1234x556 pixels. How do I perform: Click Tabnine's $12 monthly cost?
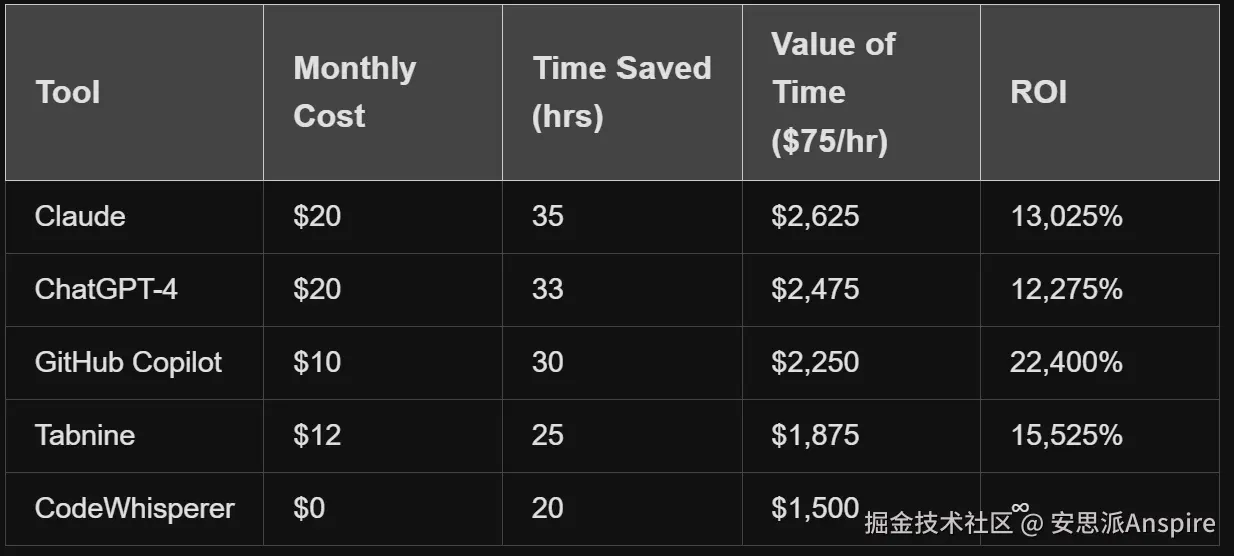(317, 435)
